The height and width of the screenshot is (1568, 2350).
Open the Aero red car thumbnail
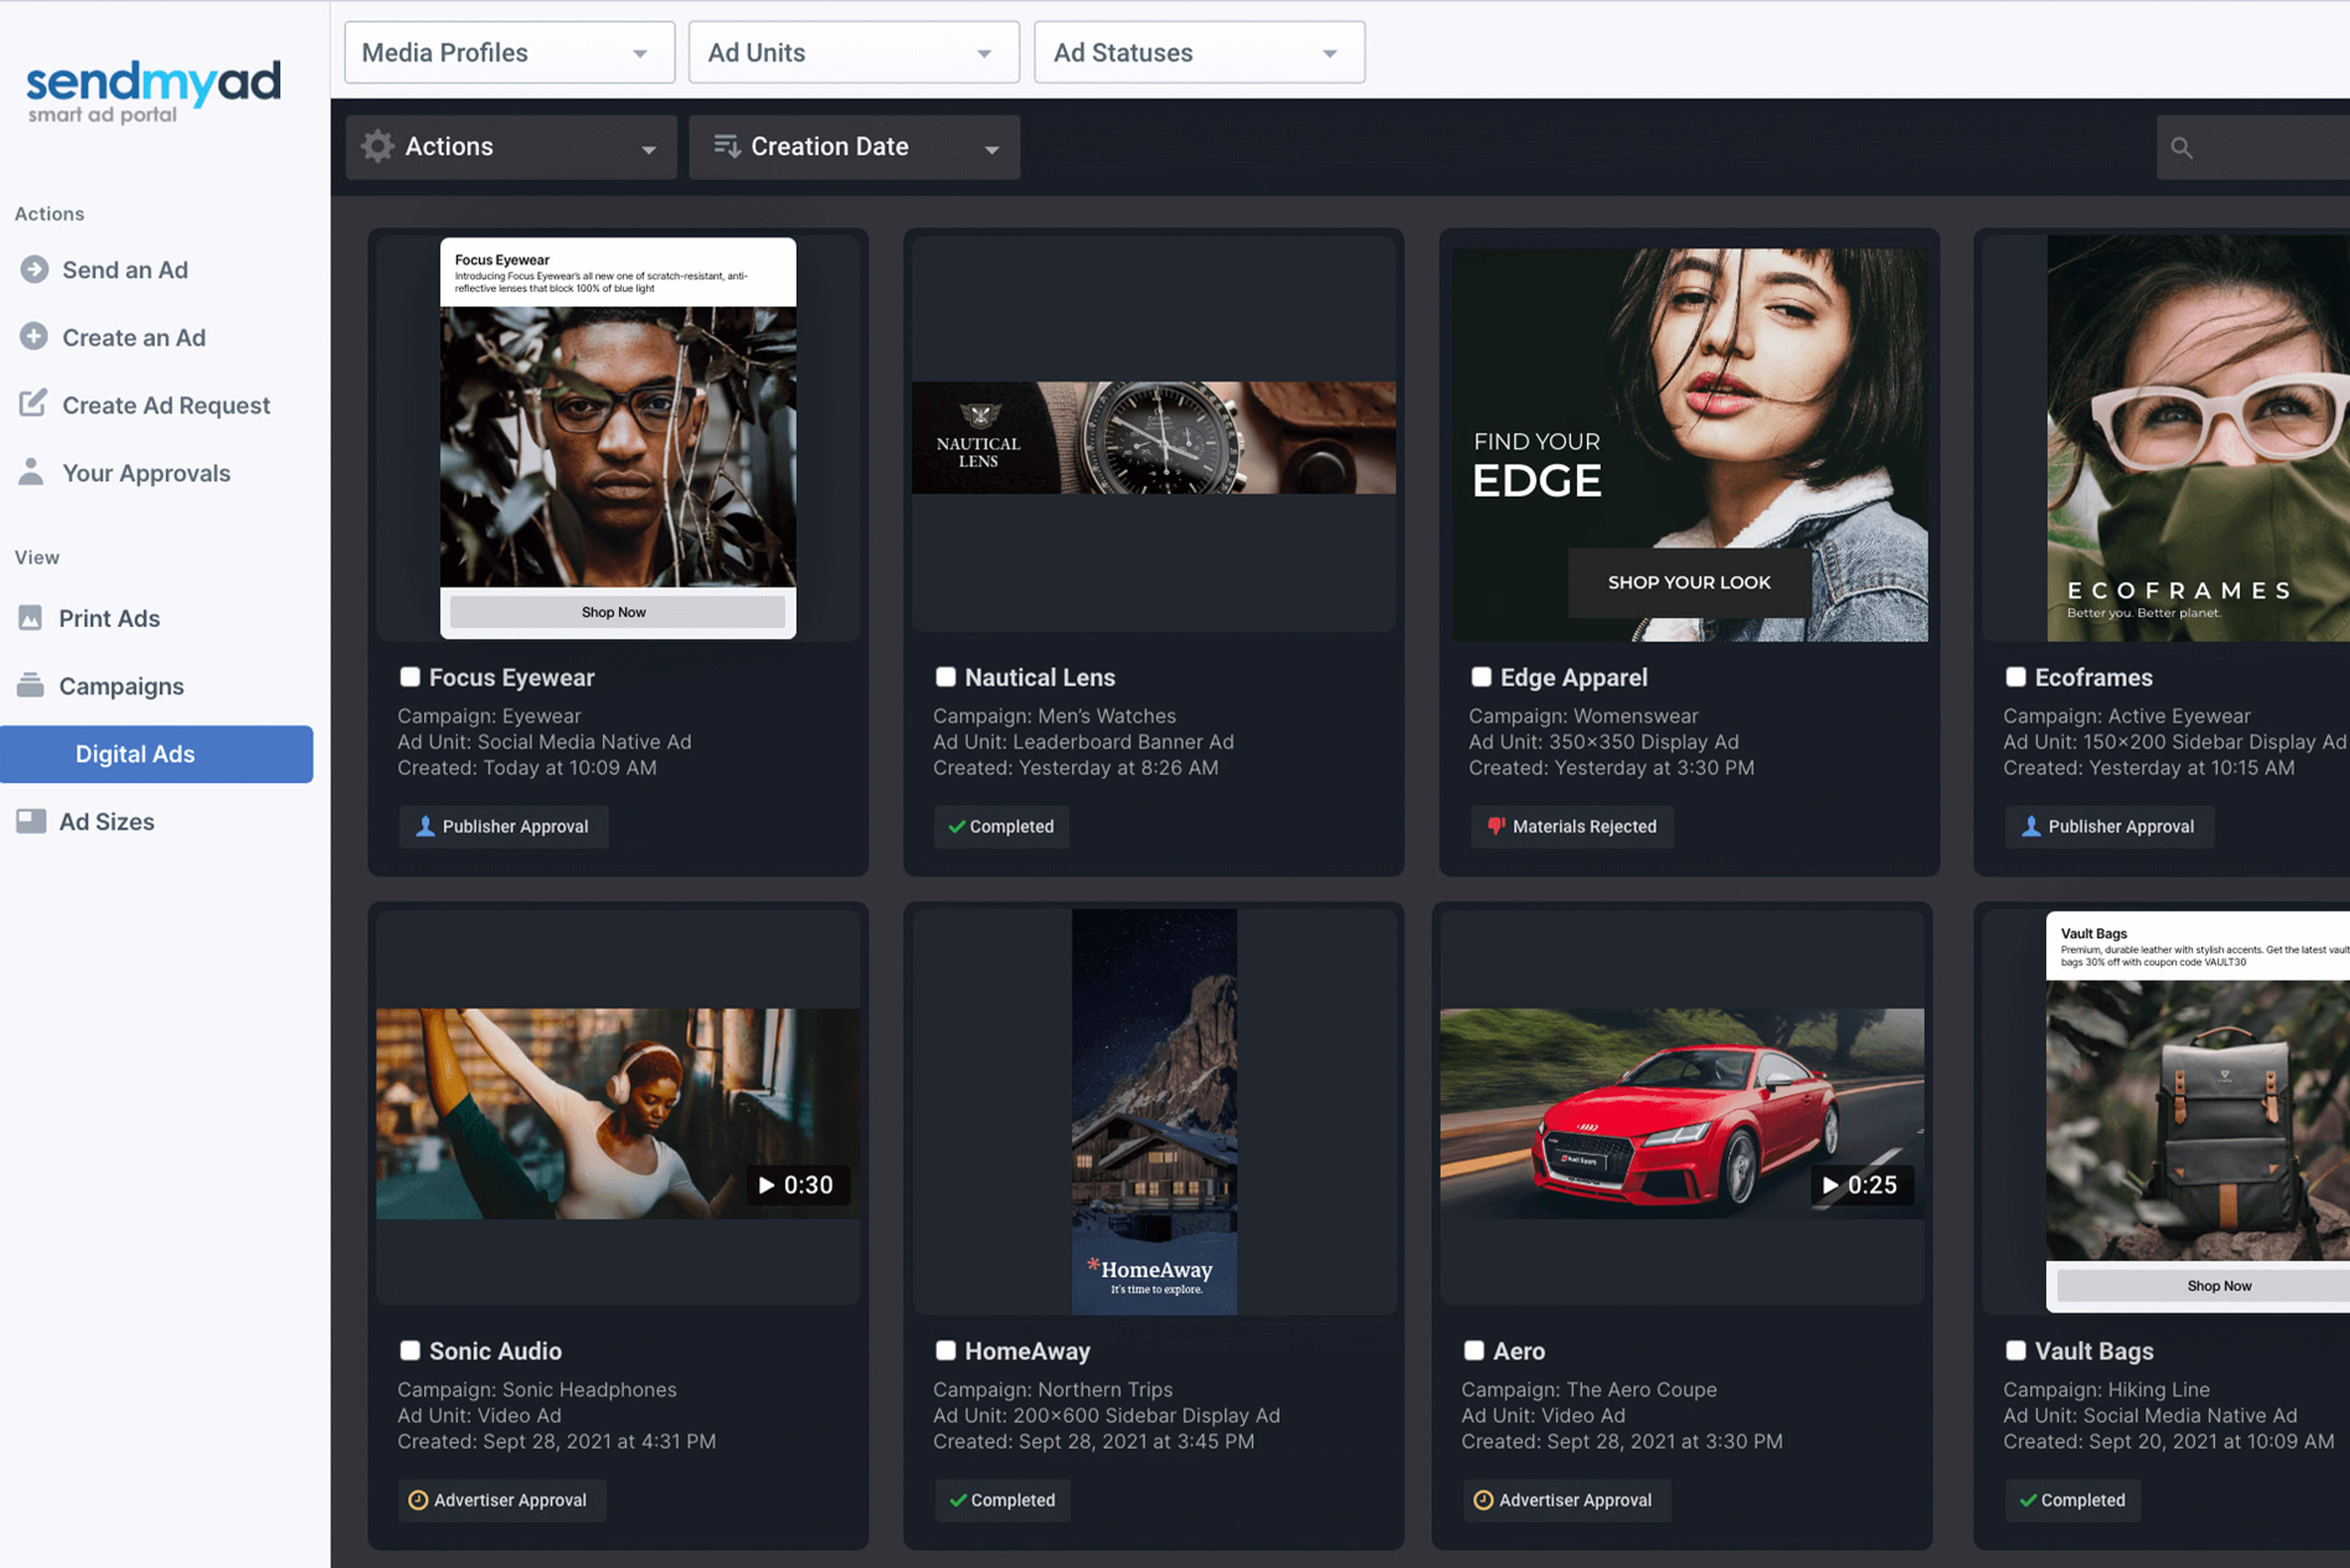click(1682, 1113)
